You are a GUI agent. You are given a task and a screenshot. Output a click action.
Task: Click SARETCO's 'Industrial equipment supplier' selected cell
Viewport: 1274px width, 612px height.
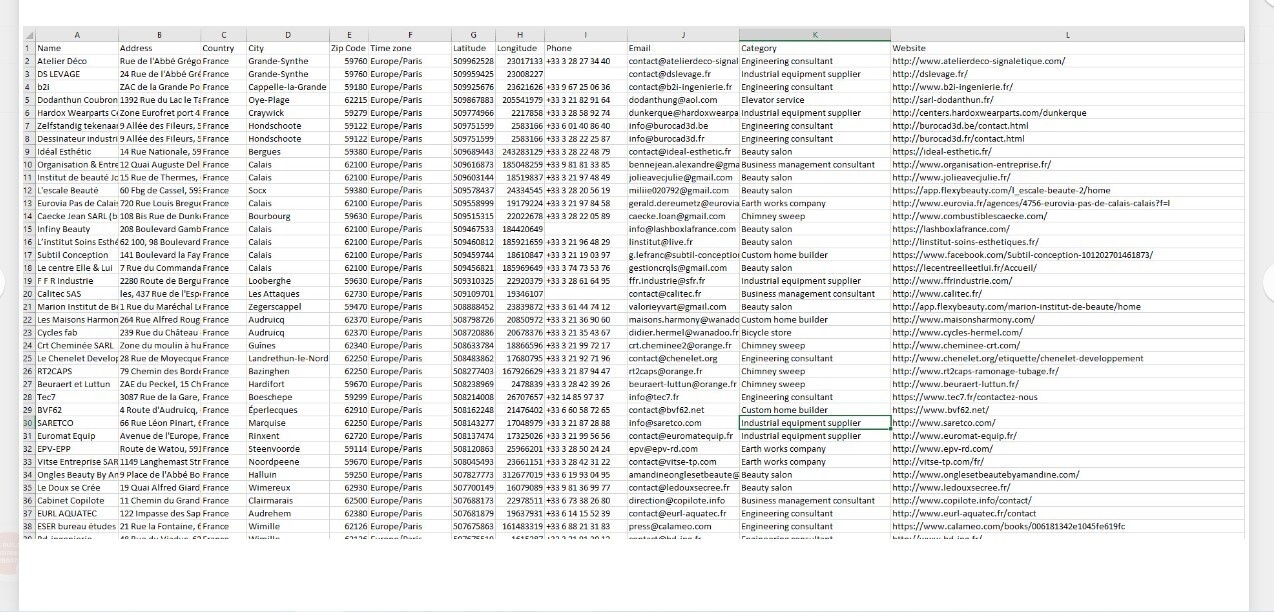pyautogui.click(x=815, y=423)
